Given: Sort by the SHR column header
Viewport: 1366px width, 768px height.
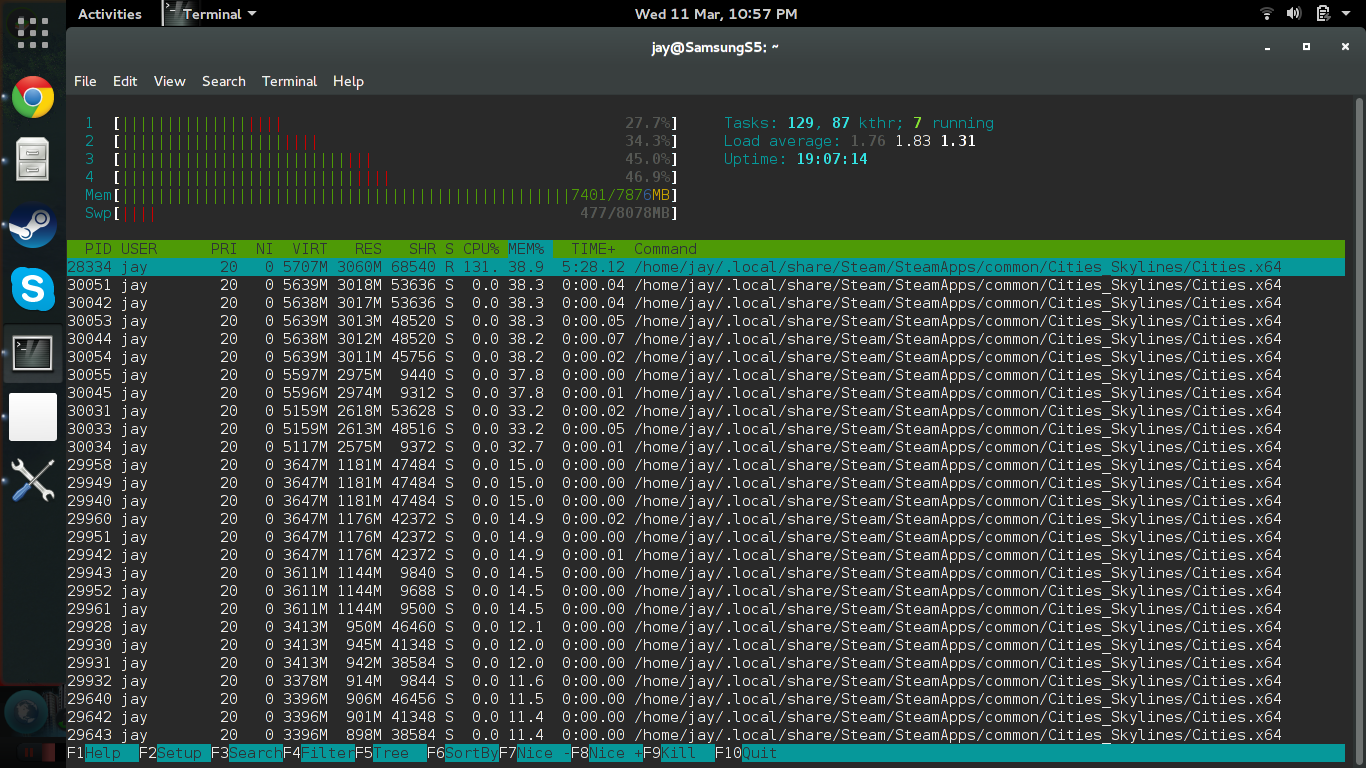Looking at the screenshot, I should tap(422, 249).
